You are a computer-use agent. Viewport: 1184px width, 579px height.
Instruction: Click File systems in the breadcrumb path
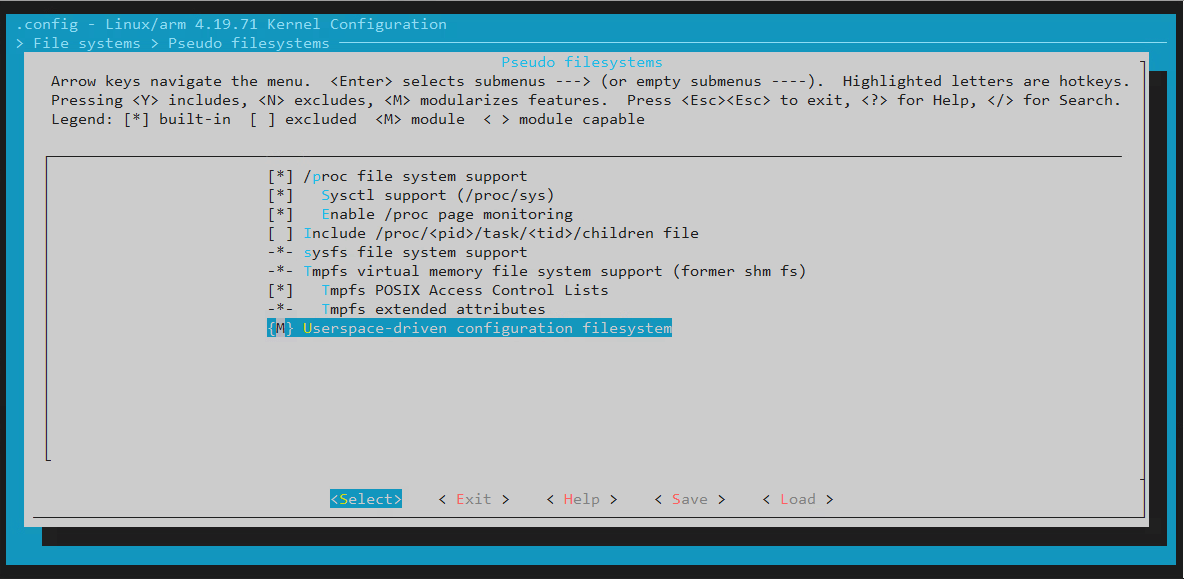[x=87, y=43]
